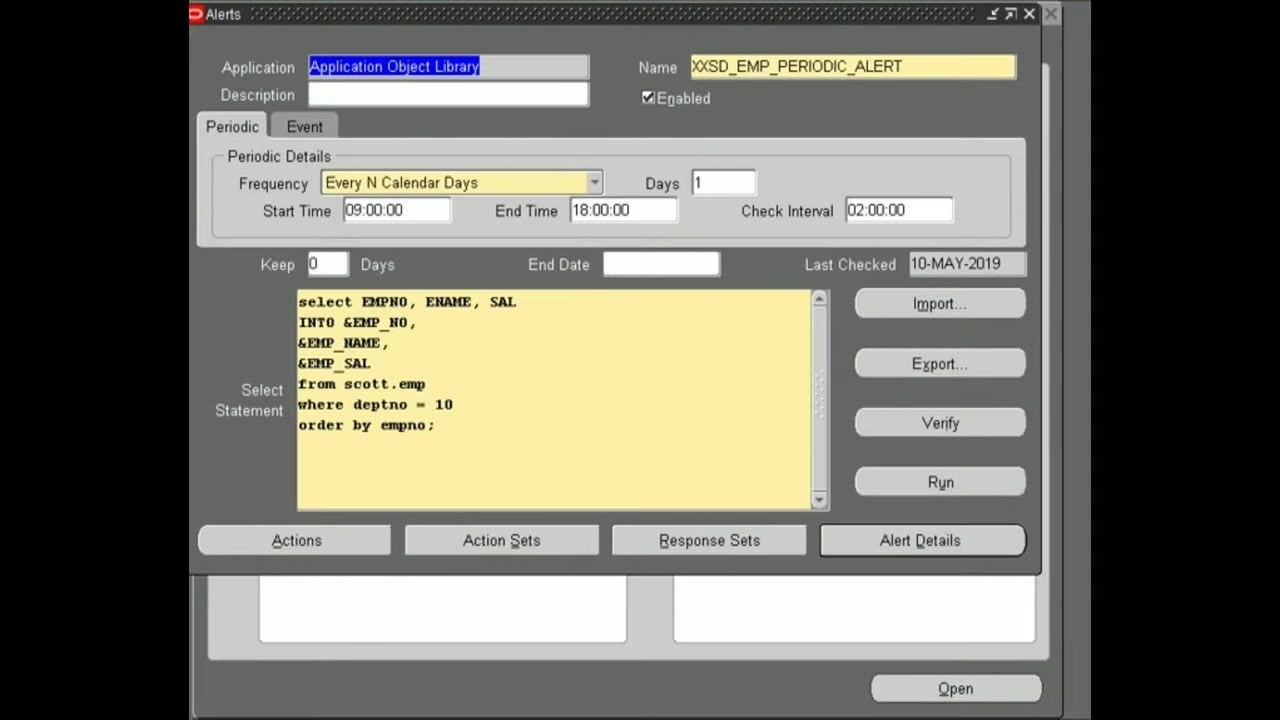Edit the Start Time field
Screen dimensions: 1280x720
point(397,210)
